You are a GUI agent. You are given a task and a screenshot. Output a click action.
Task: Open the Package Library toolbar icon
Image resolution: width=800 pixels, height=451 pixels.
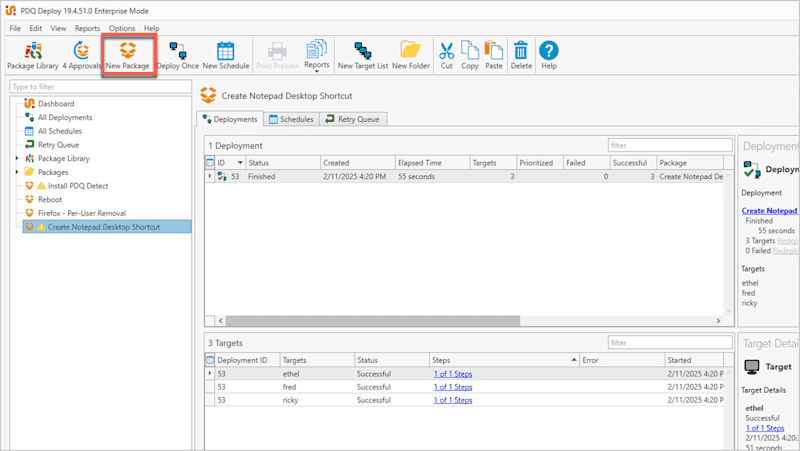pos(33,56)
